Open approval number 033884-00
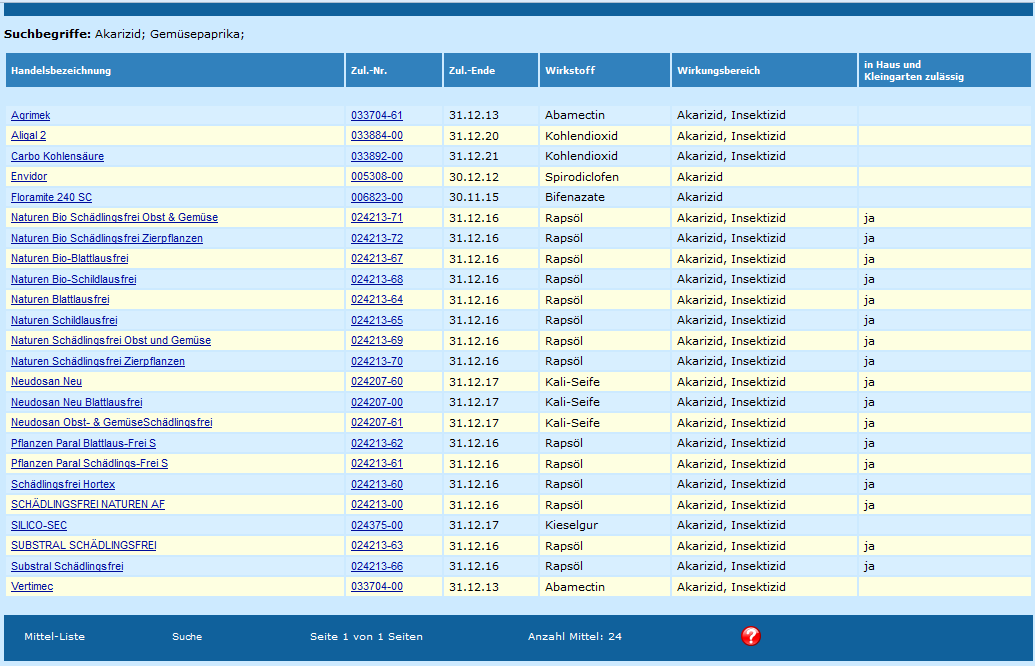Viewport: 1035px width, 666px height. click(377, 135)
